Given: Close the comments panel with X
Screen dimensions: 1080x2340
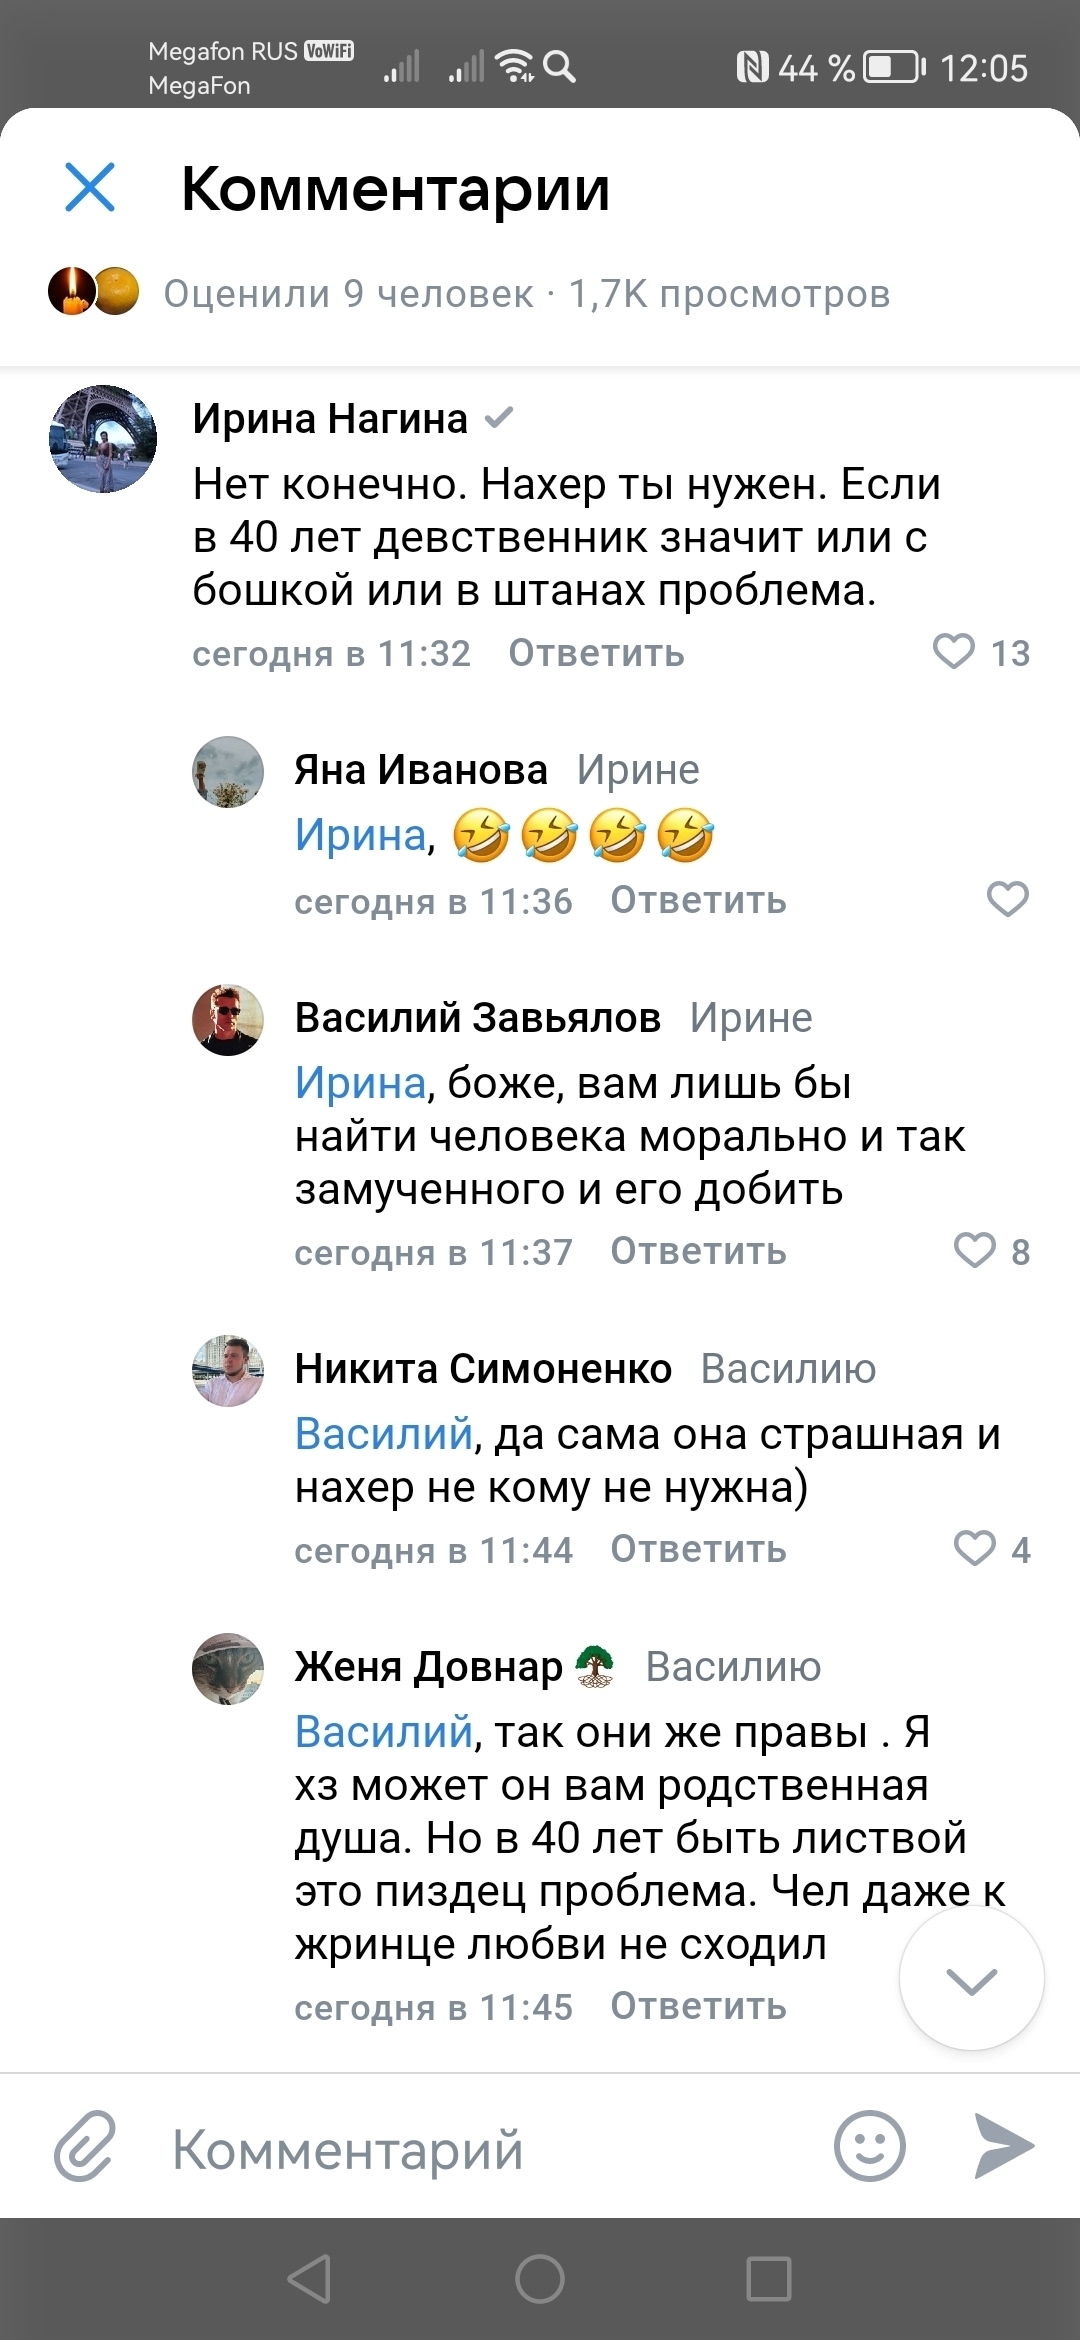Looking at the screenshot, I should click(90, 188).
